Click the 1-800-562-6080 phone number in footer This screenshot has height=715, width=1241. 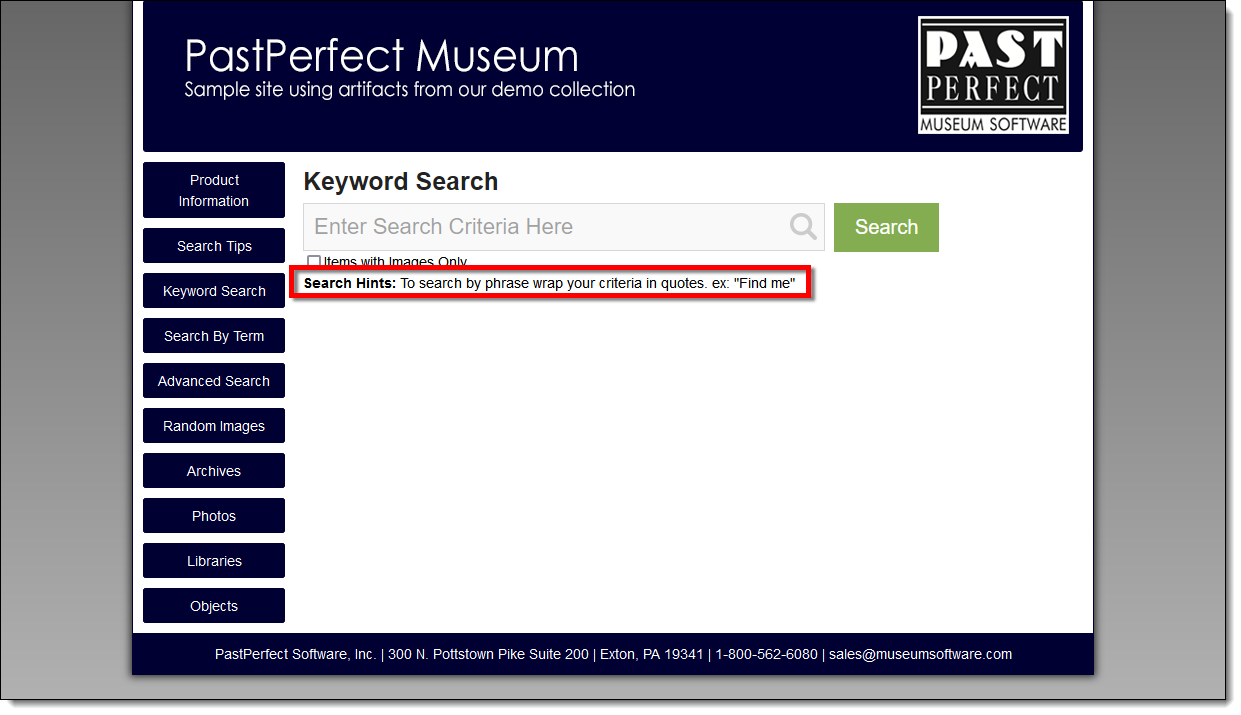point(766,654)
